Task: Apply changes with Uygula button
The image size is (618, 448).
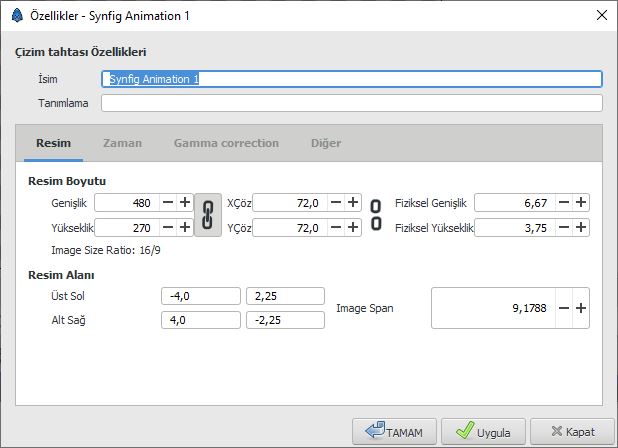Action: [x=483, y=432]
